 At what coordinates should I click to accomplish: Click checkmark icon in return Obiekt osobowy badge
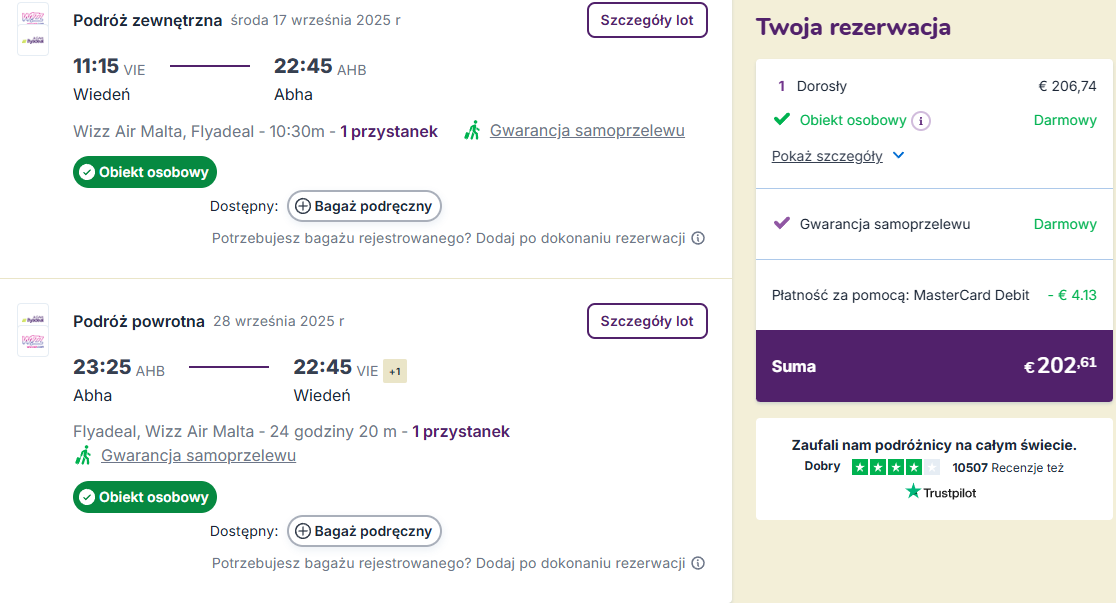(87, 497)
